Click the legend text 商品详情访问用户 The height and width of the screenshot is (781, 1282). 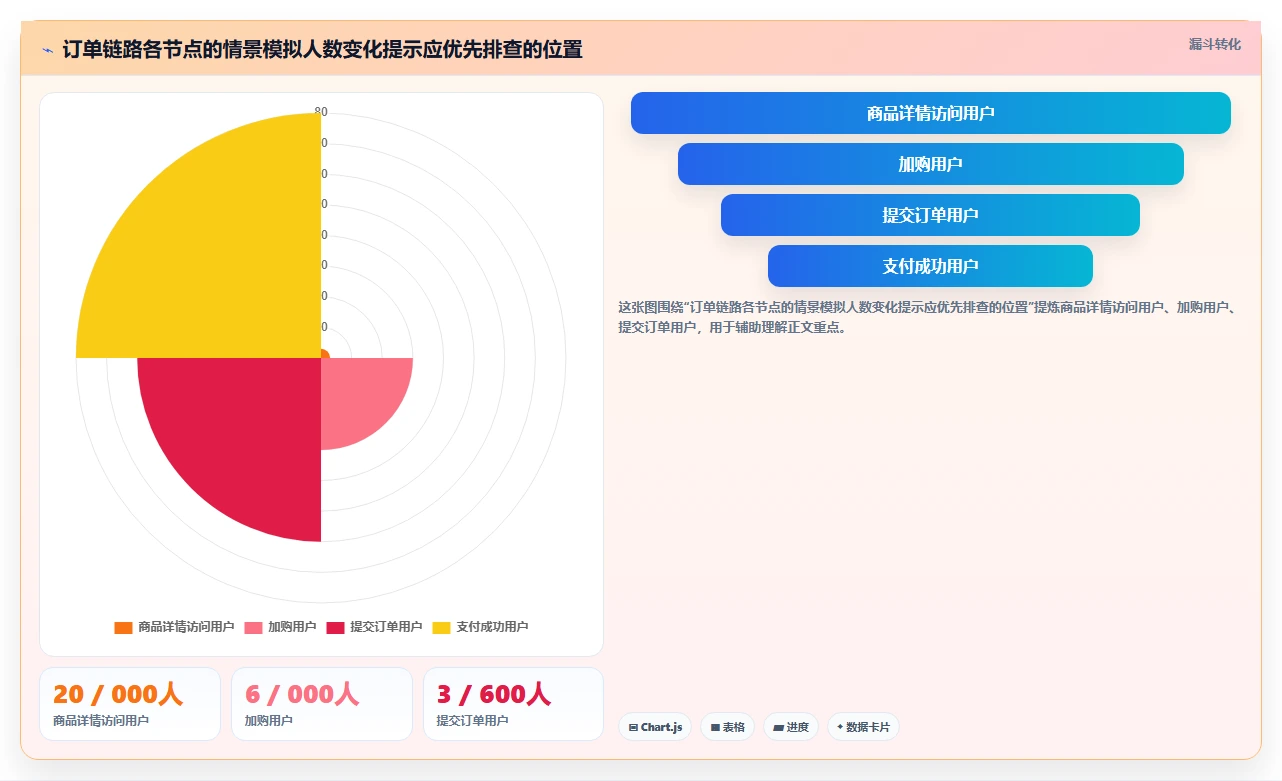[186, 627]
